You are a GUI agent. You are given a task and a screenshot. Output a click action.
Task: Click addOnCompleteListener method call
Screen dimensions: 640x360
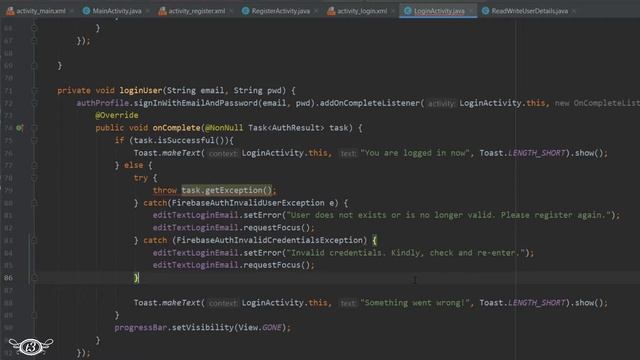tap(369, 103)
